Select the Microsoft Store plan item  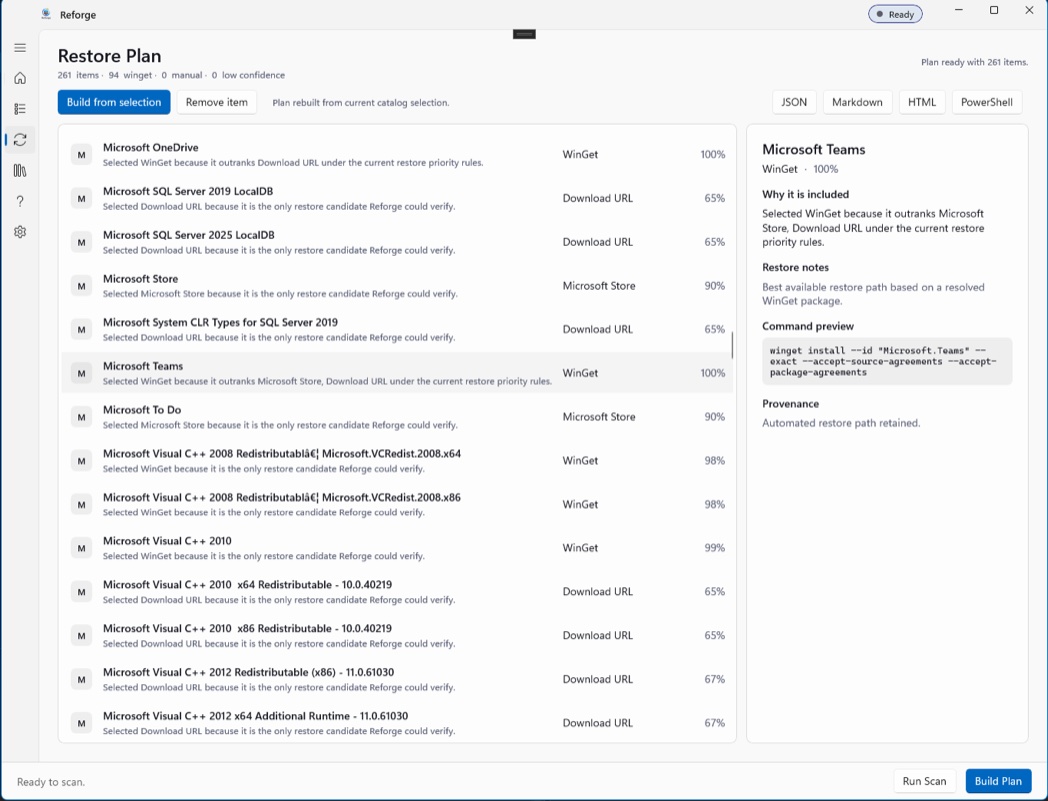tap(397, 285)
